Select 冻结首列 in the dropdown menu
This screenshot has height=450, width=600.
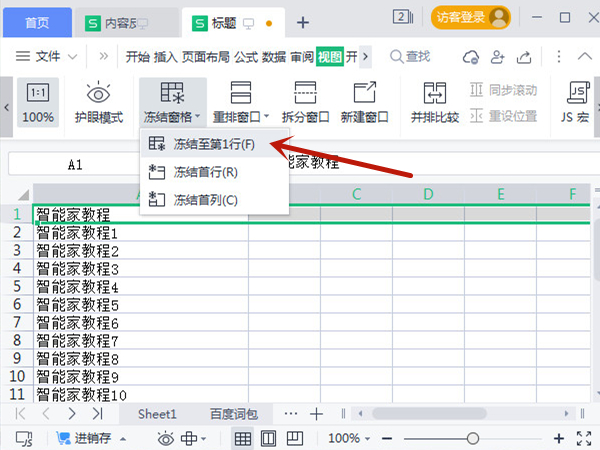coord(205,199)
